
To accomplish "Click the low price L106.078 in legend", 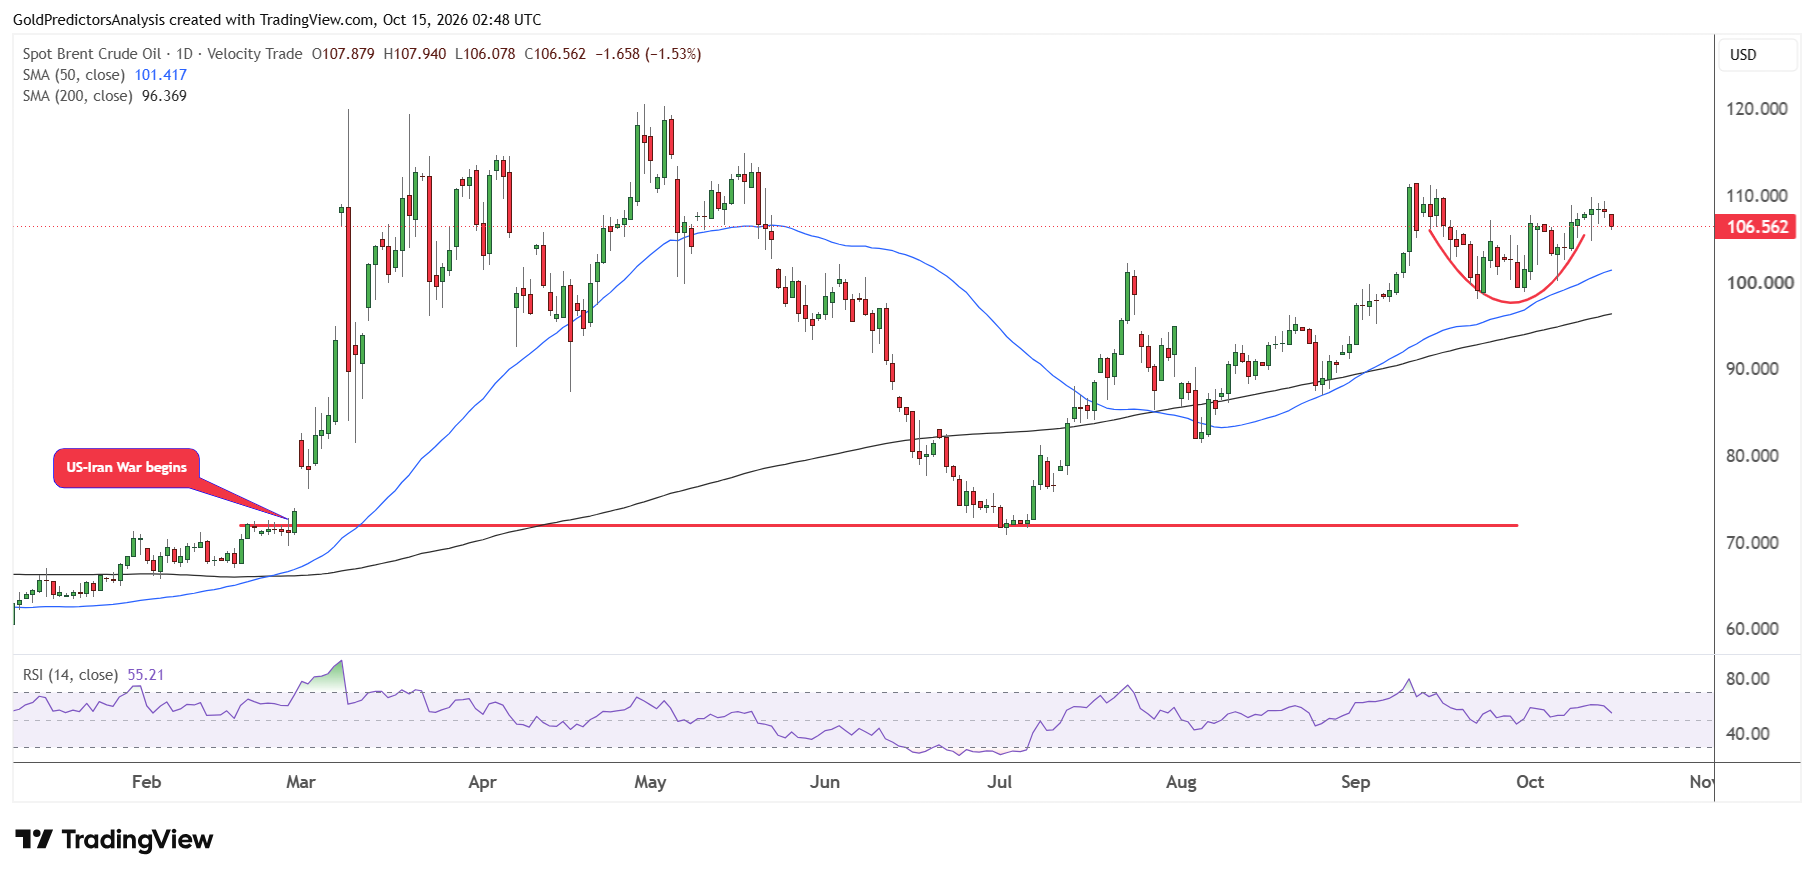I will click(485, 54).
